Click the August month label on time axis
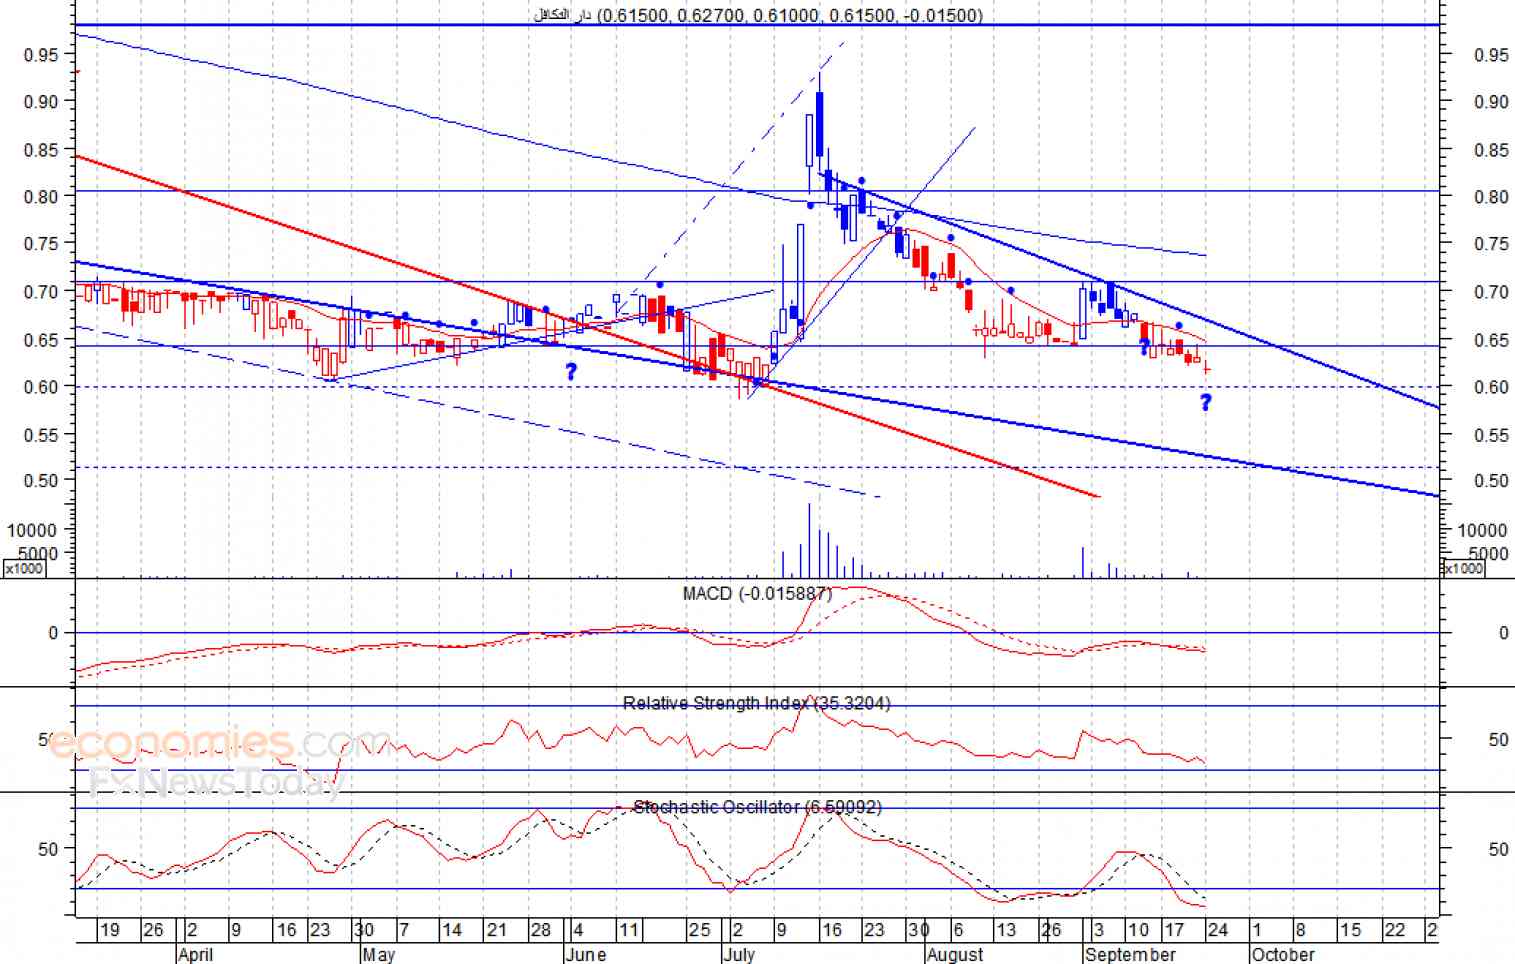The height and width of the screenshot is (964, 1515). pyautogui.click(x=955, y=954)
